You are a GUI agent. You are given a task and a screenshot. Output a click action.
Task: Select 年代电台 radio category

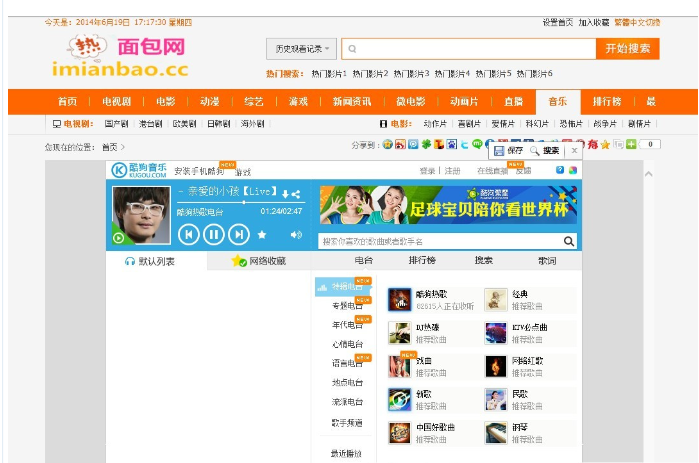tap(347, 325)
